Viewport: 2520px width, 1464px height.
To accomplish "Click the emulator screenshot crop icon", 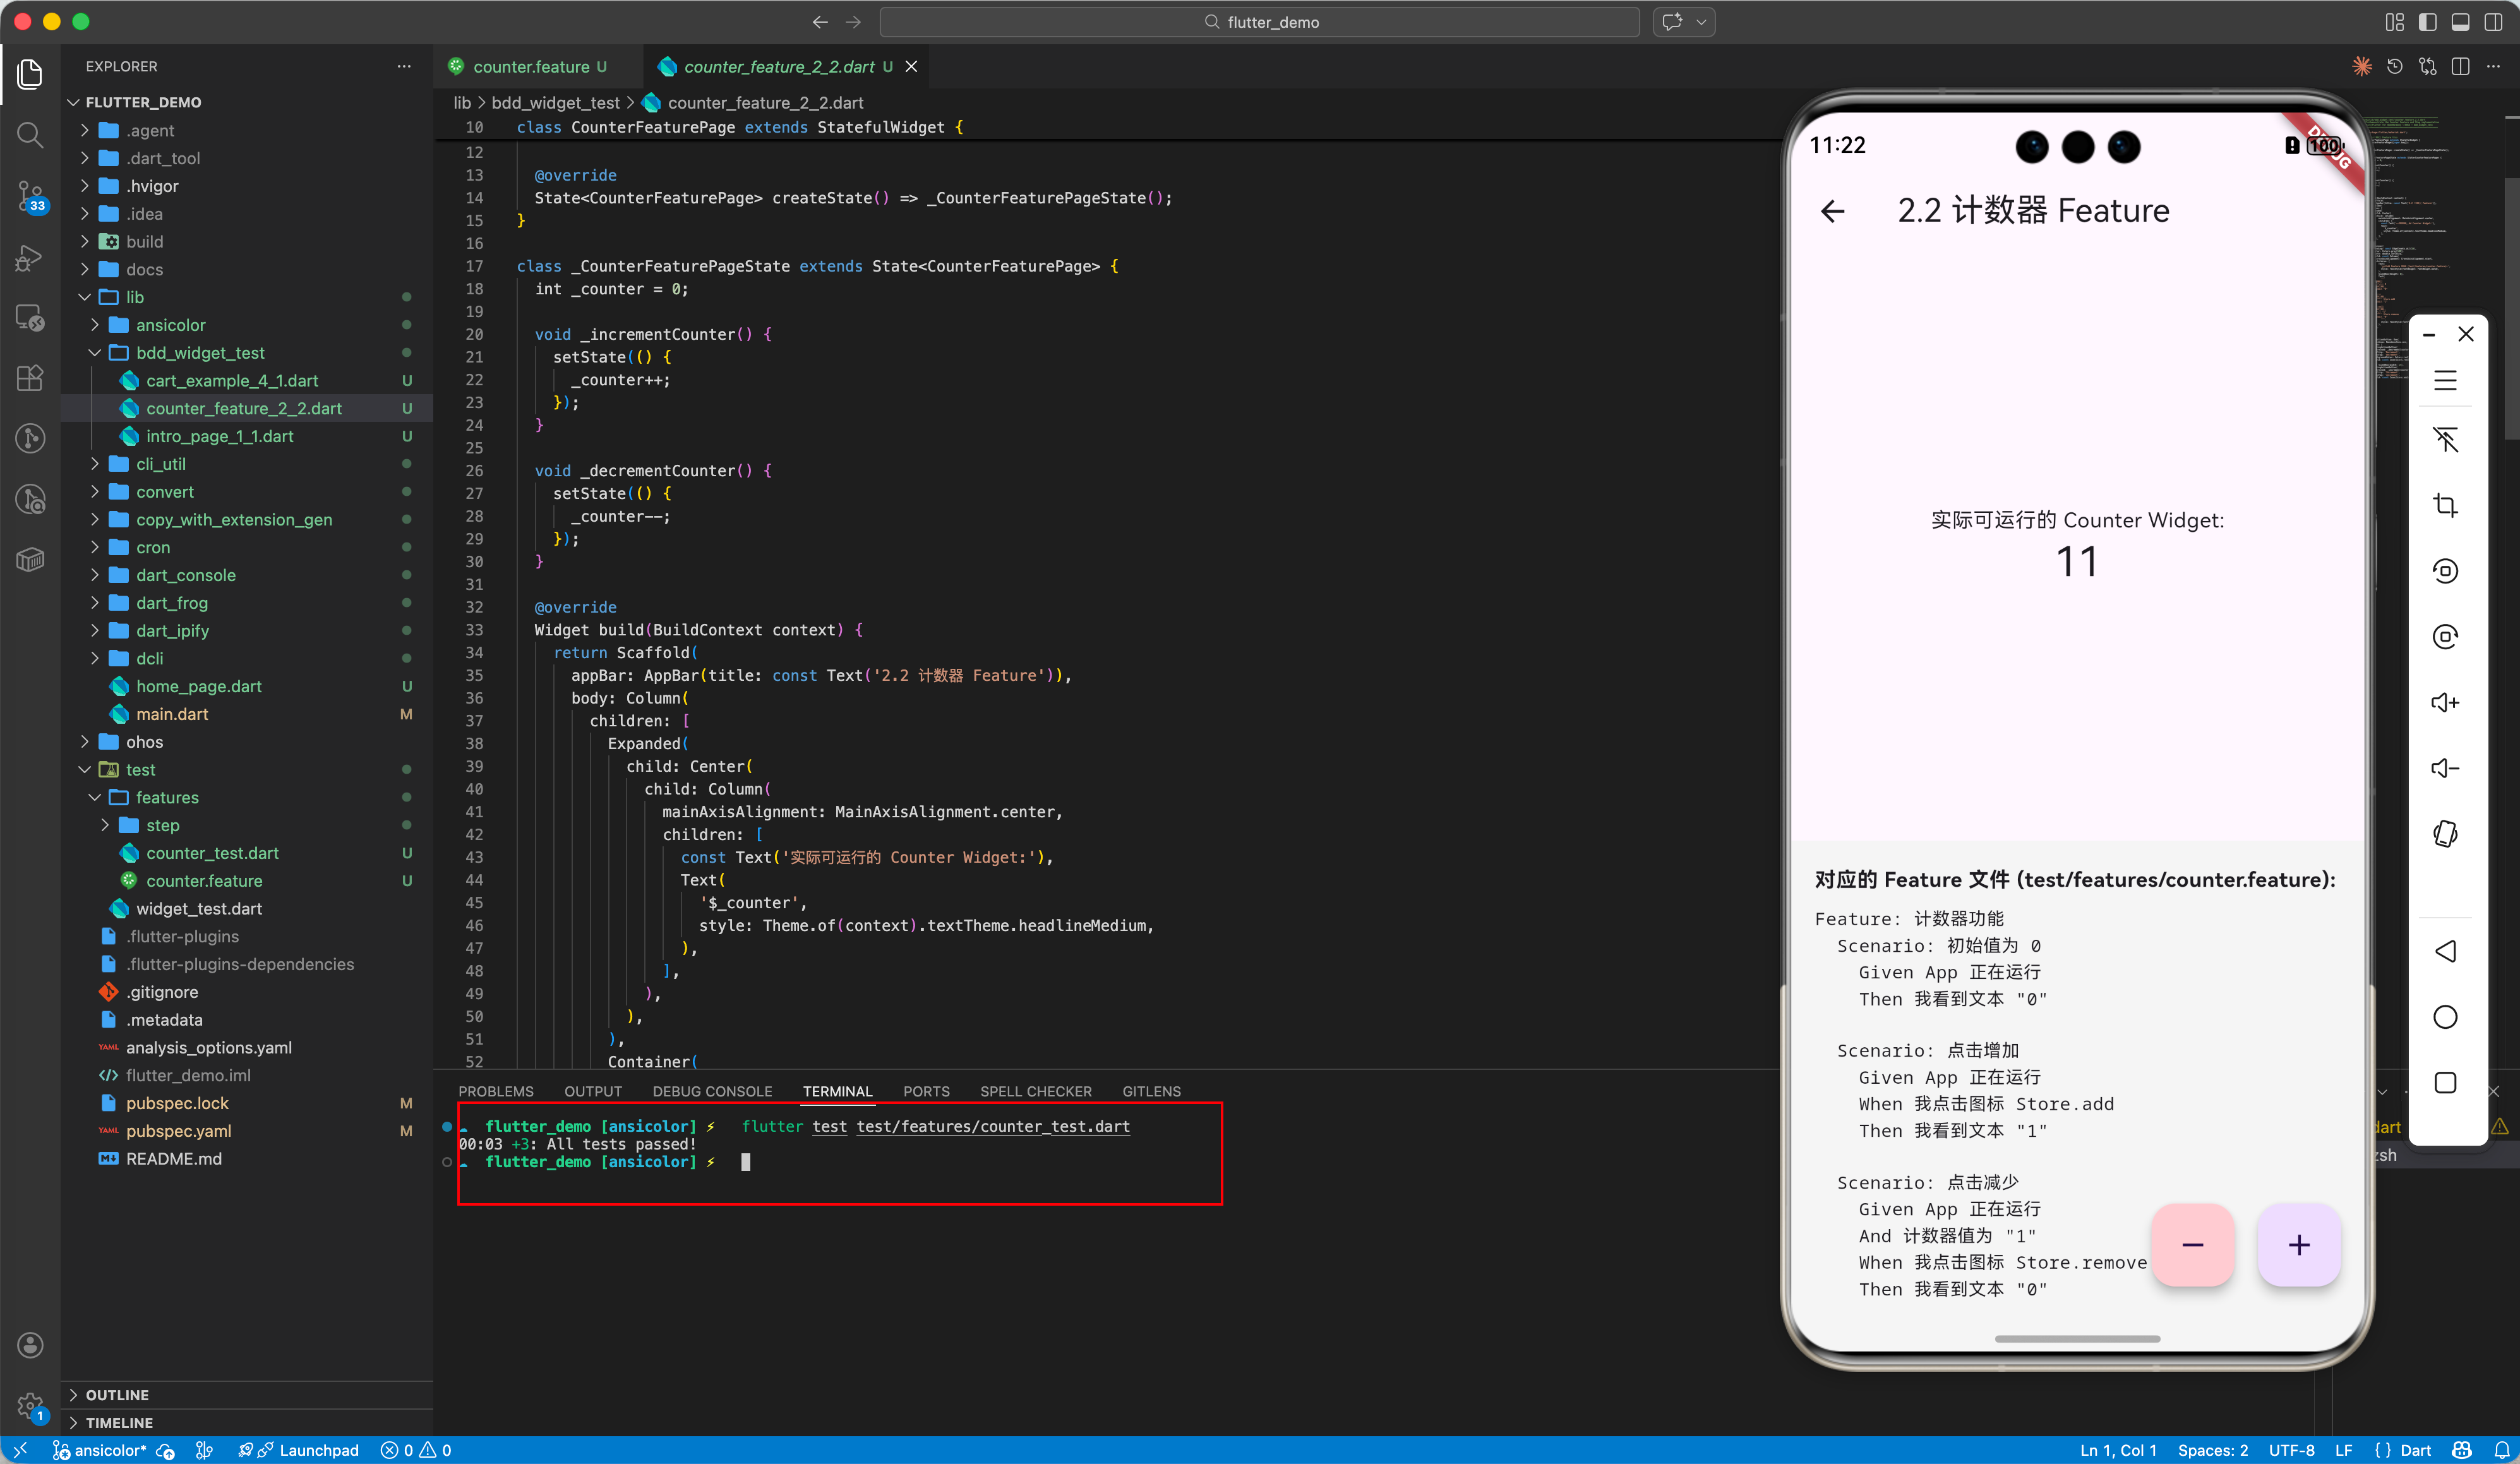I will [2445, 505].
